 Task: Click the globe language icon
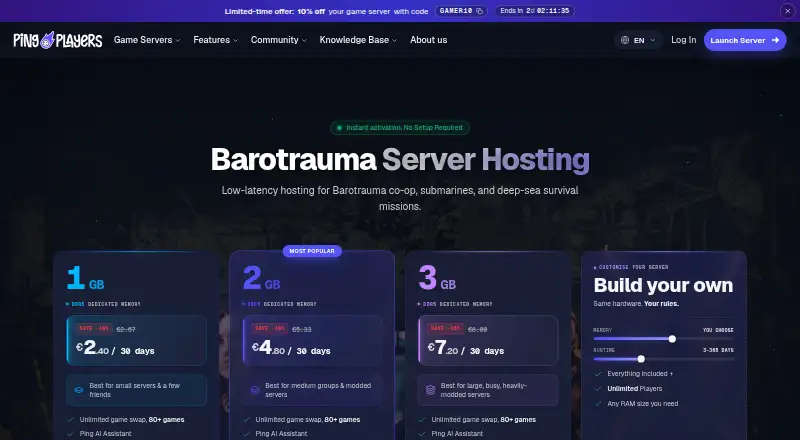pos(625,40)
